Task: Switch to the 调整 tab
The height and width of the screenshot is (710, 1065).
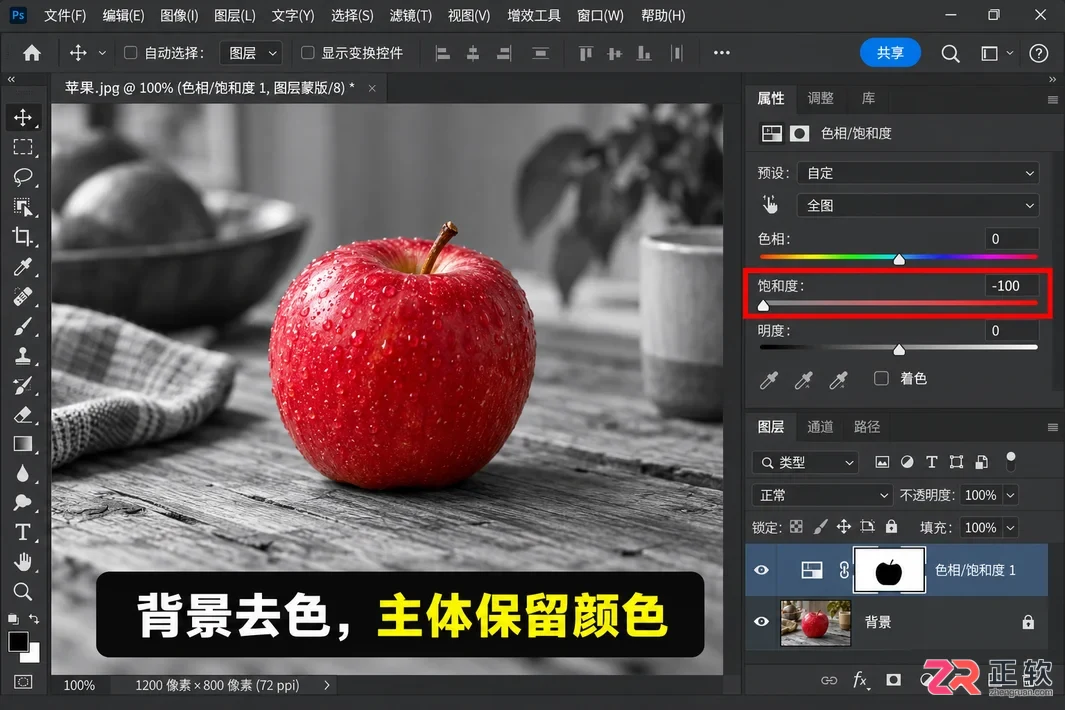Action: [x=820, y=99]
